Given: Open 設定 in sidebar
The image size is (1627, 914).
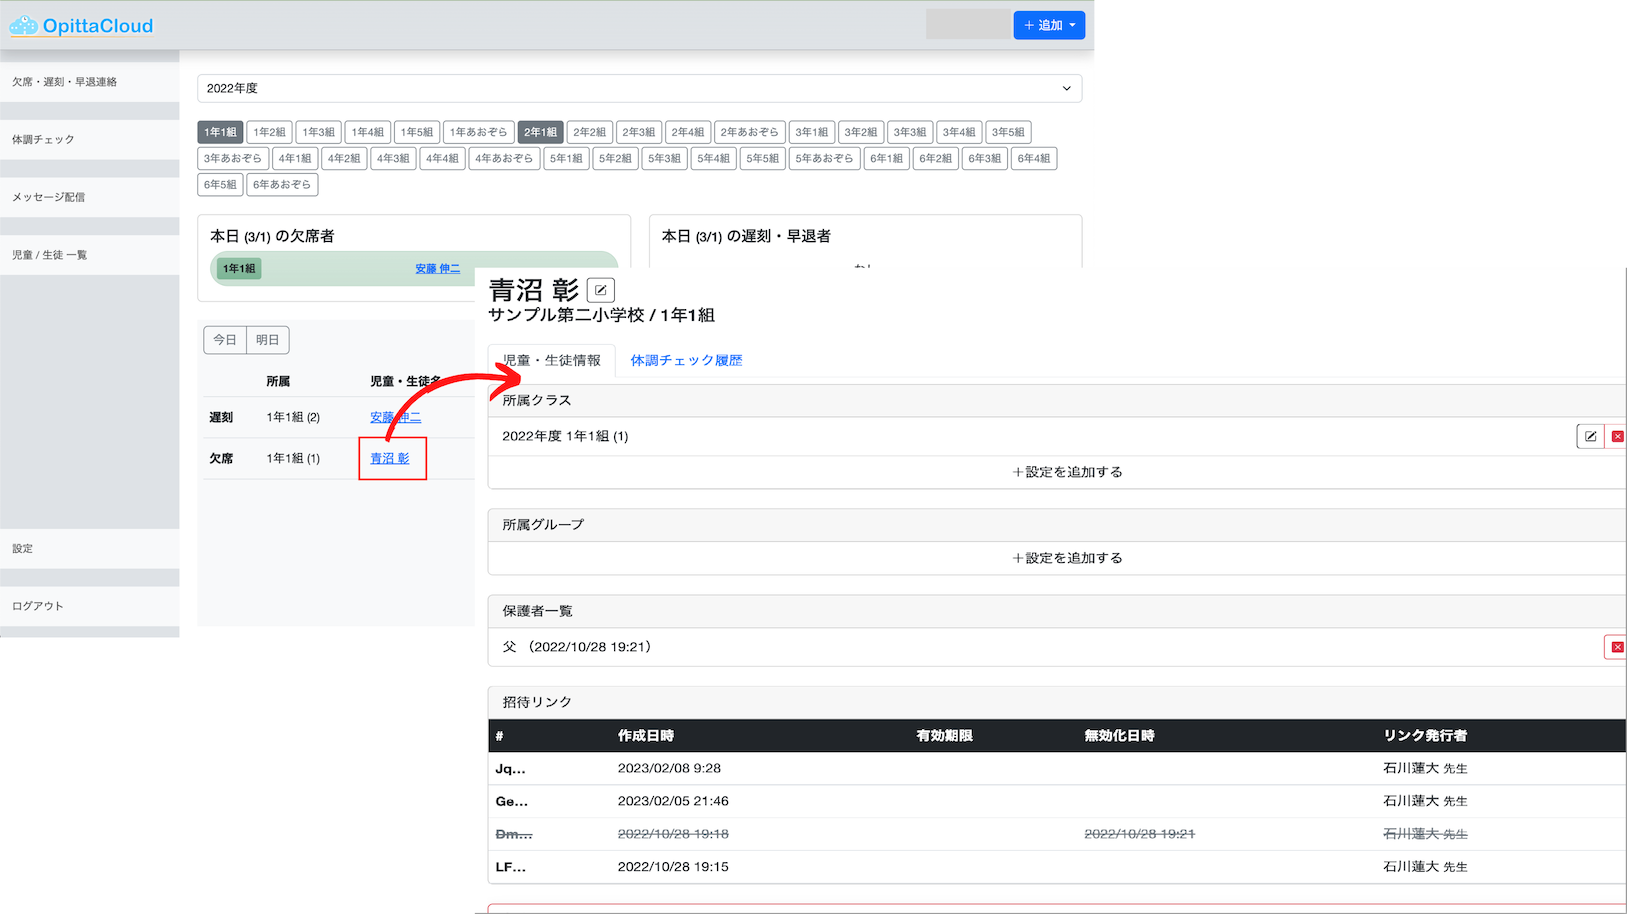Looking at the screenshot, I should click(89, 548).
